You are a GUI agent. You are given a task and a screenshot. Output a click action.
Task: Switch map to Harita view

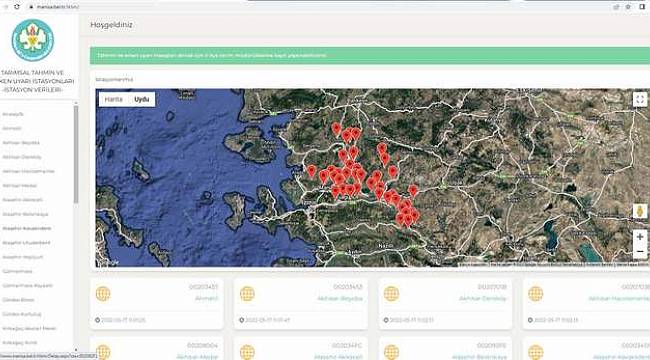tap(113, 100)
